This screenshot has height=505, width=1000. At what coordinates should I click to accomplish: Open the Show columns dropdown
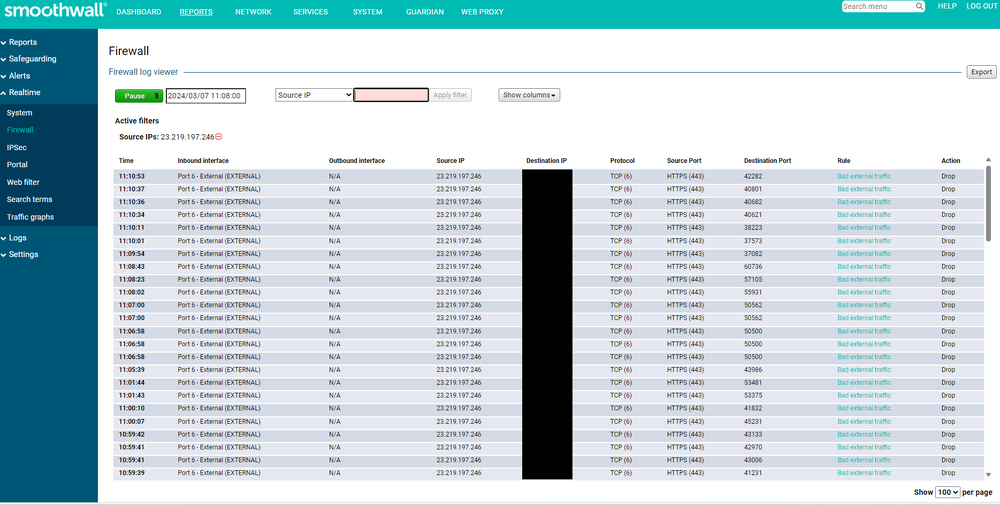pos(529,95)
